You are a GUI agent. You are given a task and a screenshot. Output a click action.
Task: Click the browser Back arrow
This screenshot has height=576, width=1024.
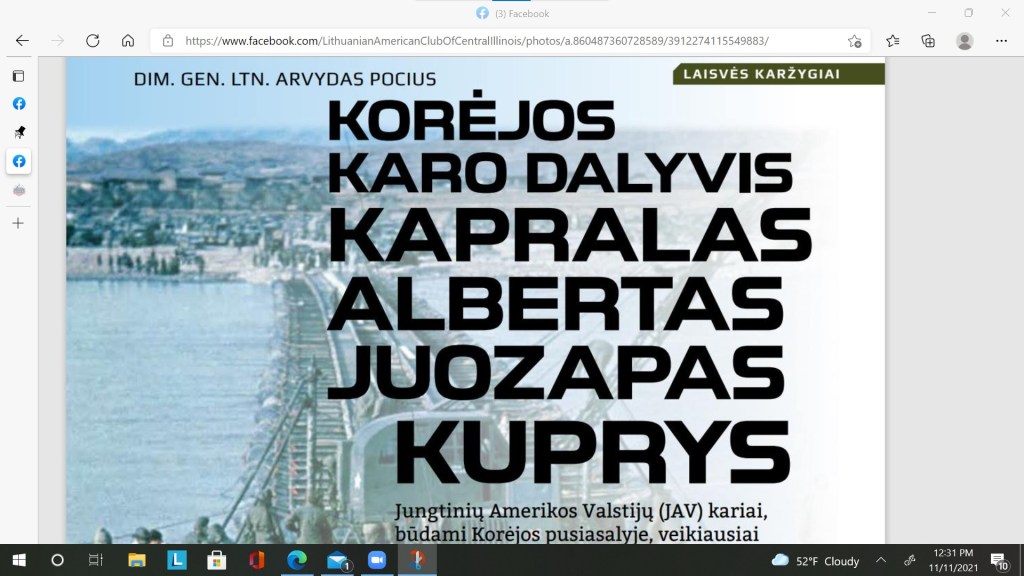click(x=22, y=41)
